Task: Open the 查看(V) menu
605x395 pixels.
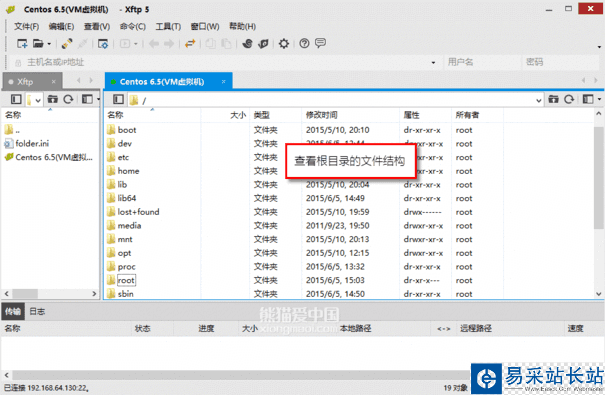Action: 97,26
